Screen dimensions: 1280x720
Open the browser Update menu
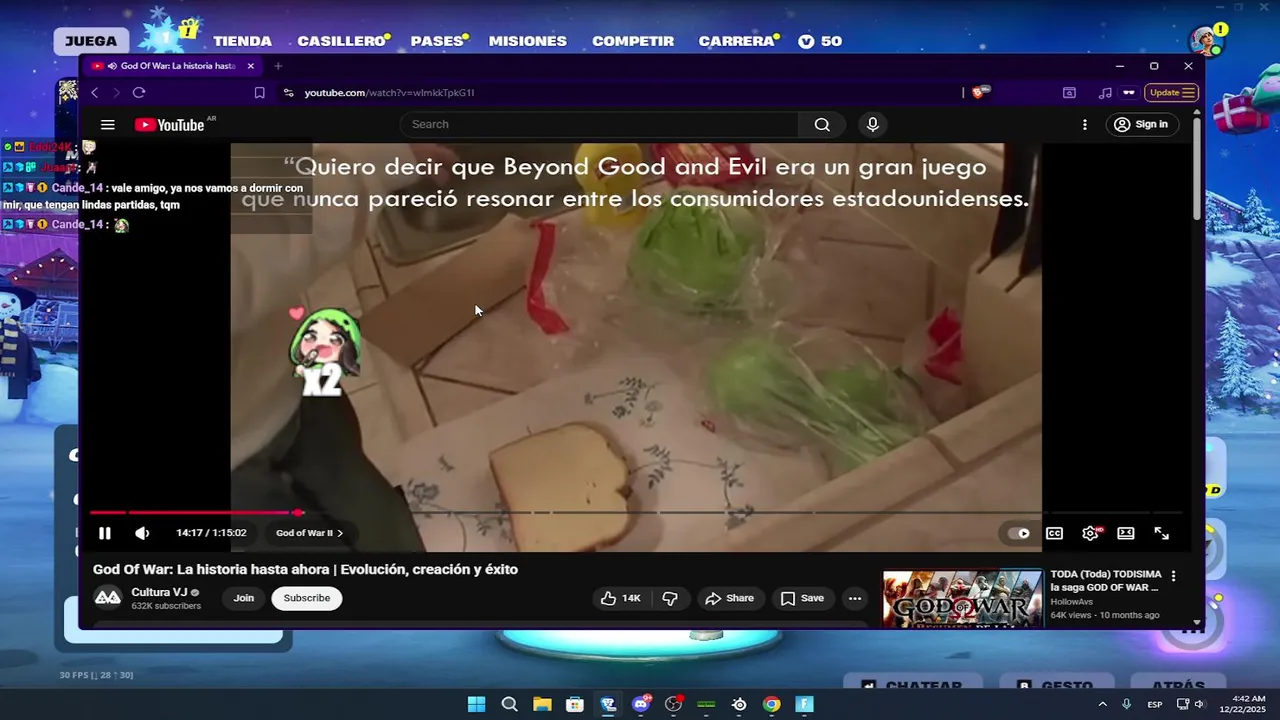[1171, 93]
